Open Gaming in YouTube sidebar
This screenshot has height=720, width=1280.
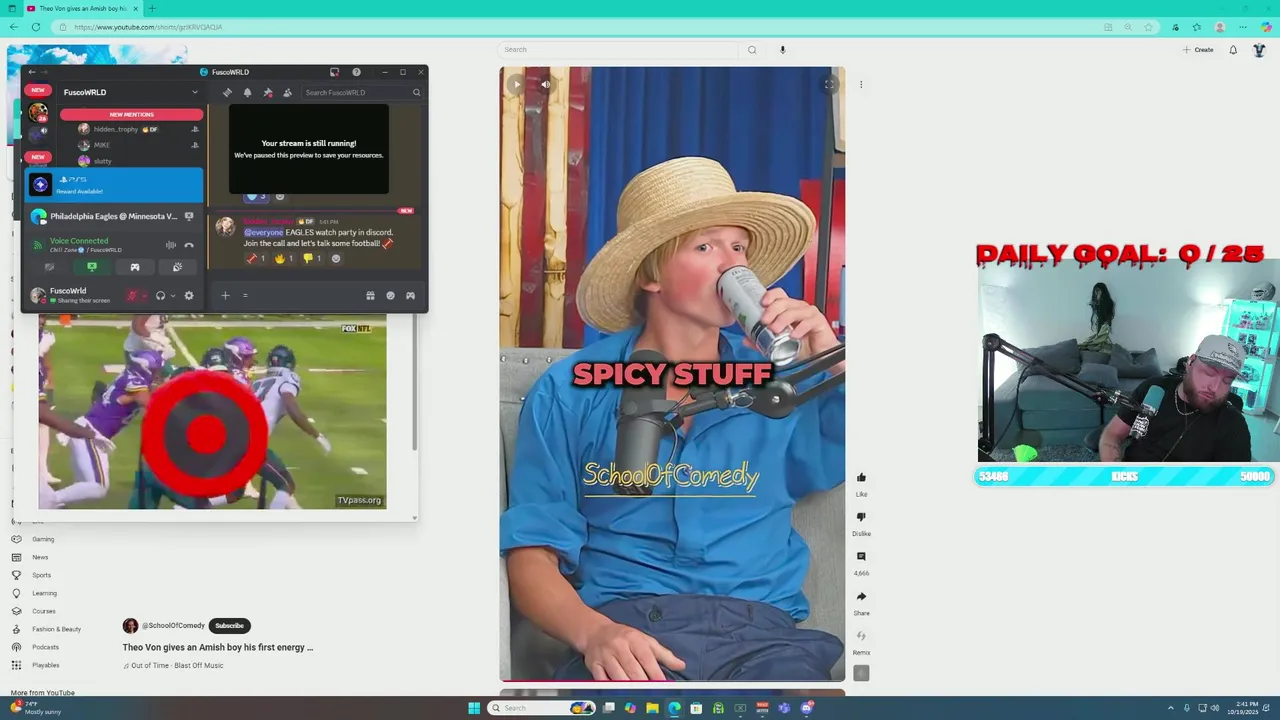(43, 539)
